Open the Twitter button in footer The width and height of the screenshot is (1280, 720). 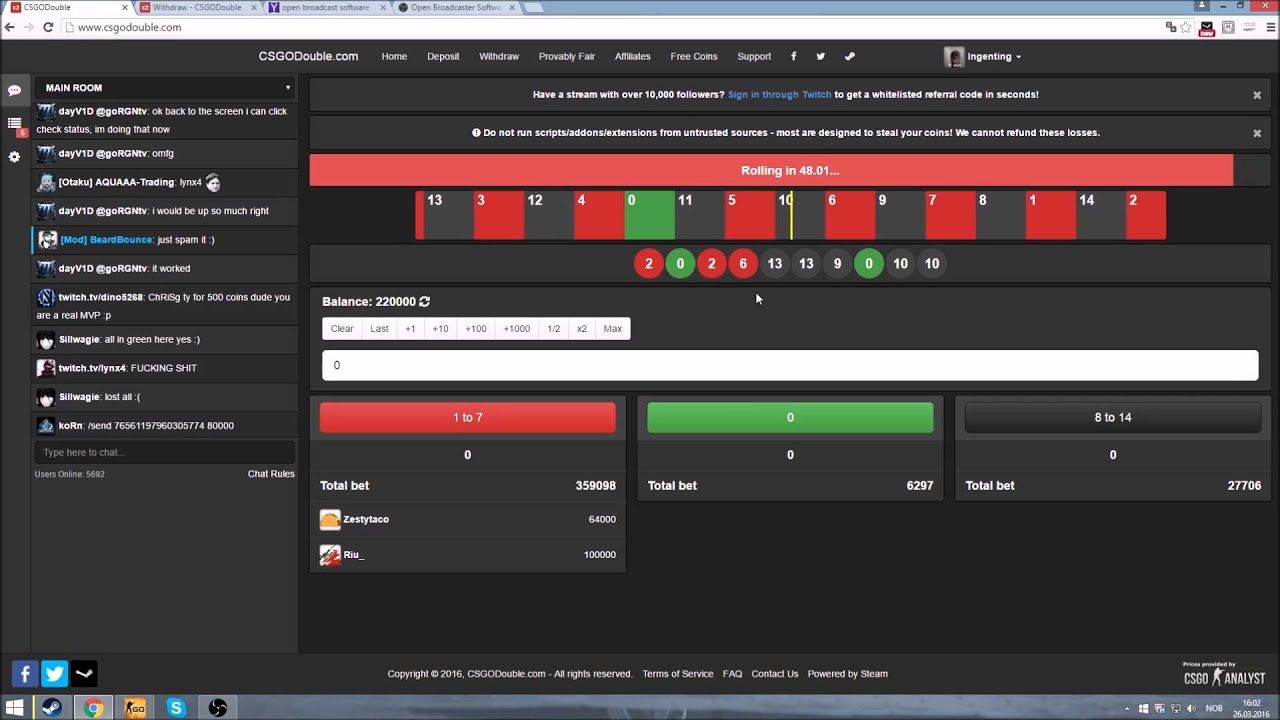[54, 674]
